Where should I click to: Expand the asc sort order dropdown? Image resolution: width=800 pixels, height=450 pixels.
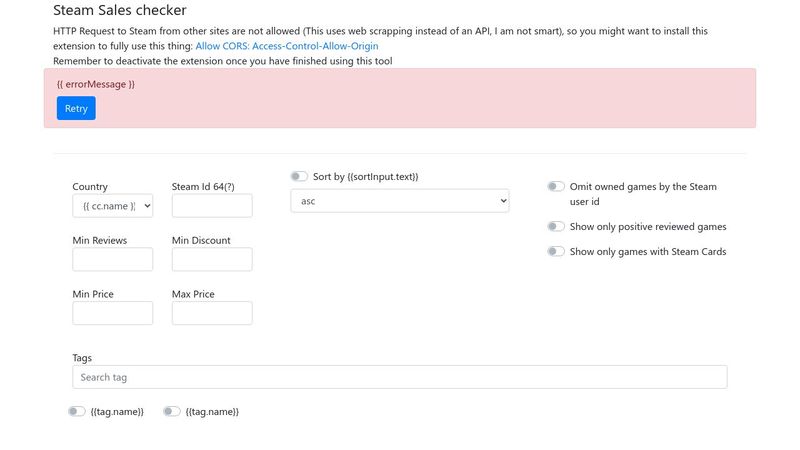[400, 201]
